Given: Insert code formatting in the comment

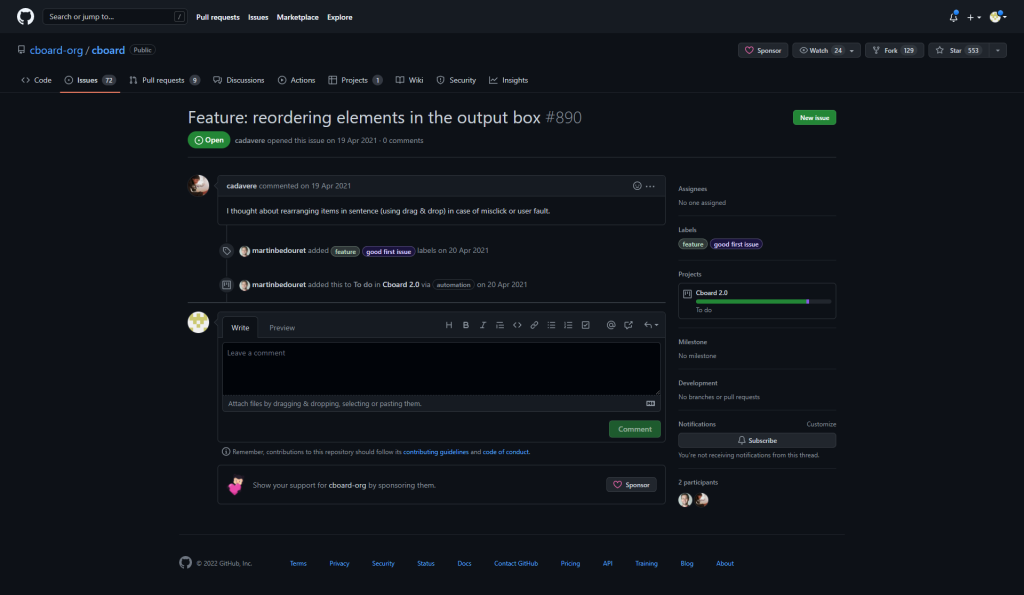Looking at the screenshot, I should point(517,325).
